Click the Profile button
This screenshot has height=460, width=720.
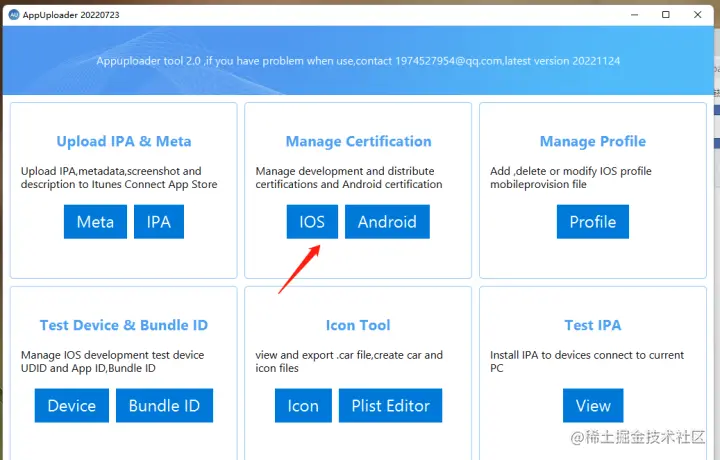pyautogui.click(x=593, y=222)
